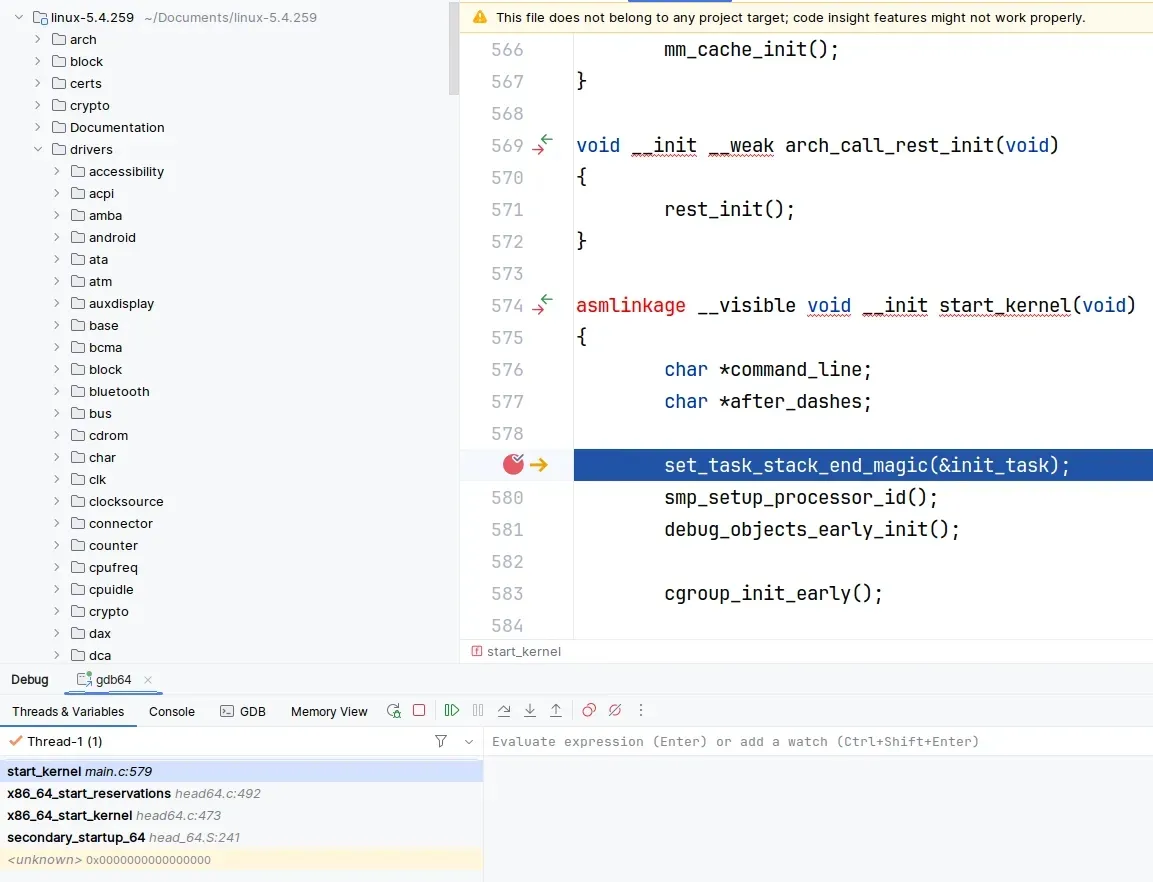Expand the accessibility folder

tap(57, 171)
